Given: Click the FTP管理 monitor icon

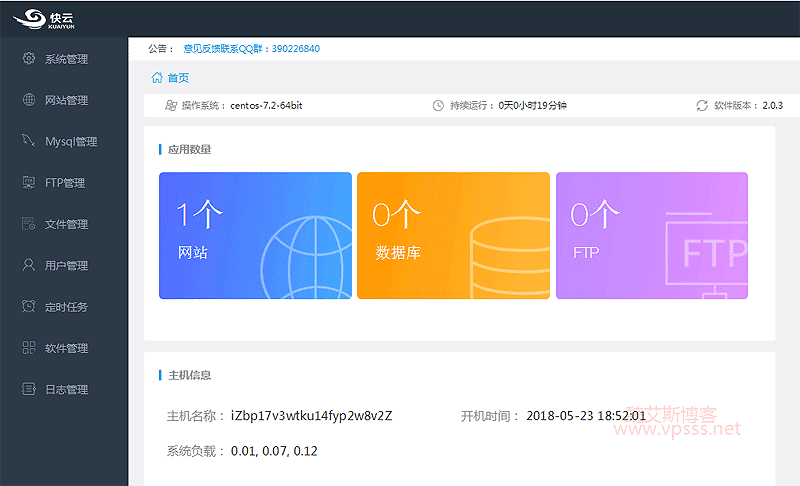Looking at the screenshot, I should tap(29, 182).
